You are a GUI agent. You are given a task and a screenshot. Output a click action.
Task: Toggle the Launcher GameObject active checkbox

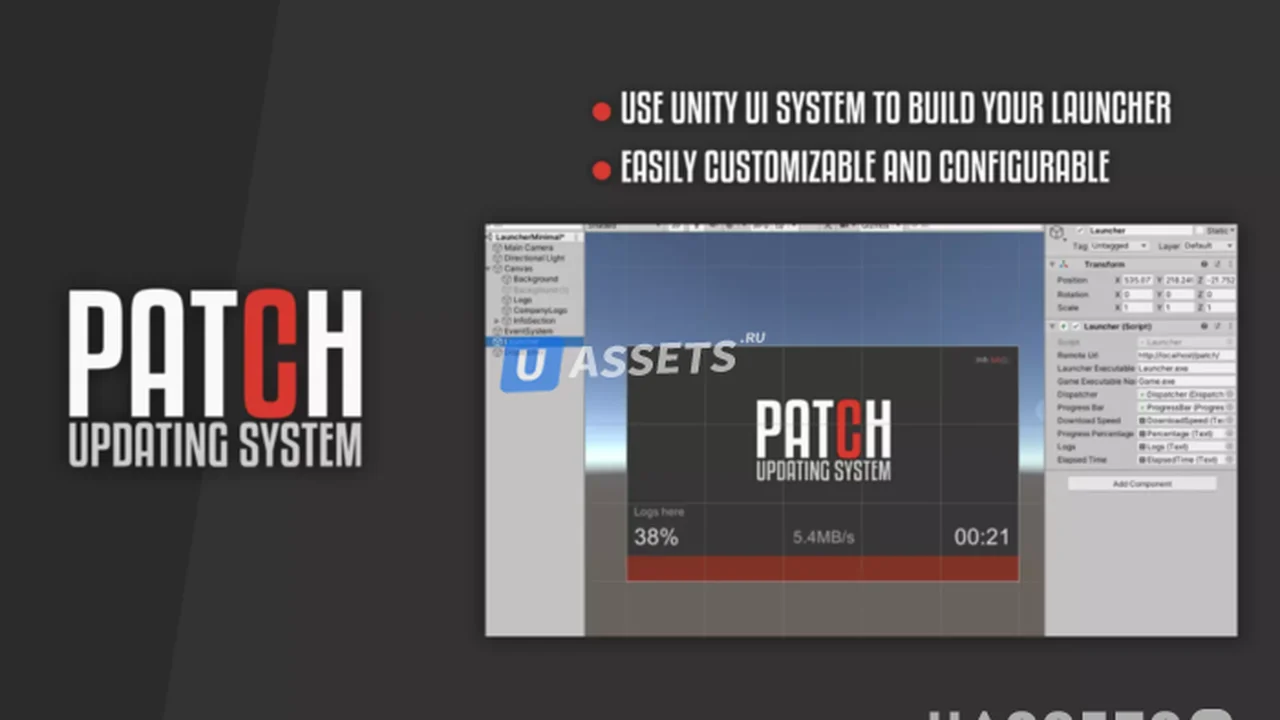point(1081,231)
